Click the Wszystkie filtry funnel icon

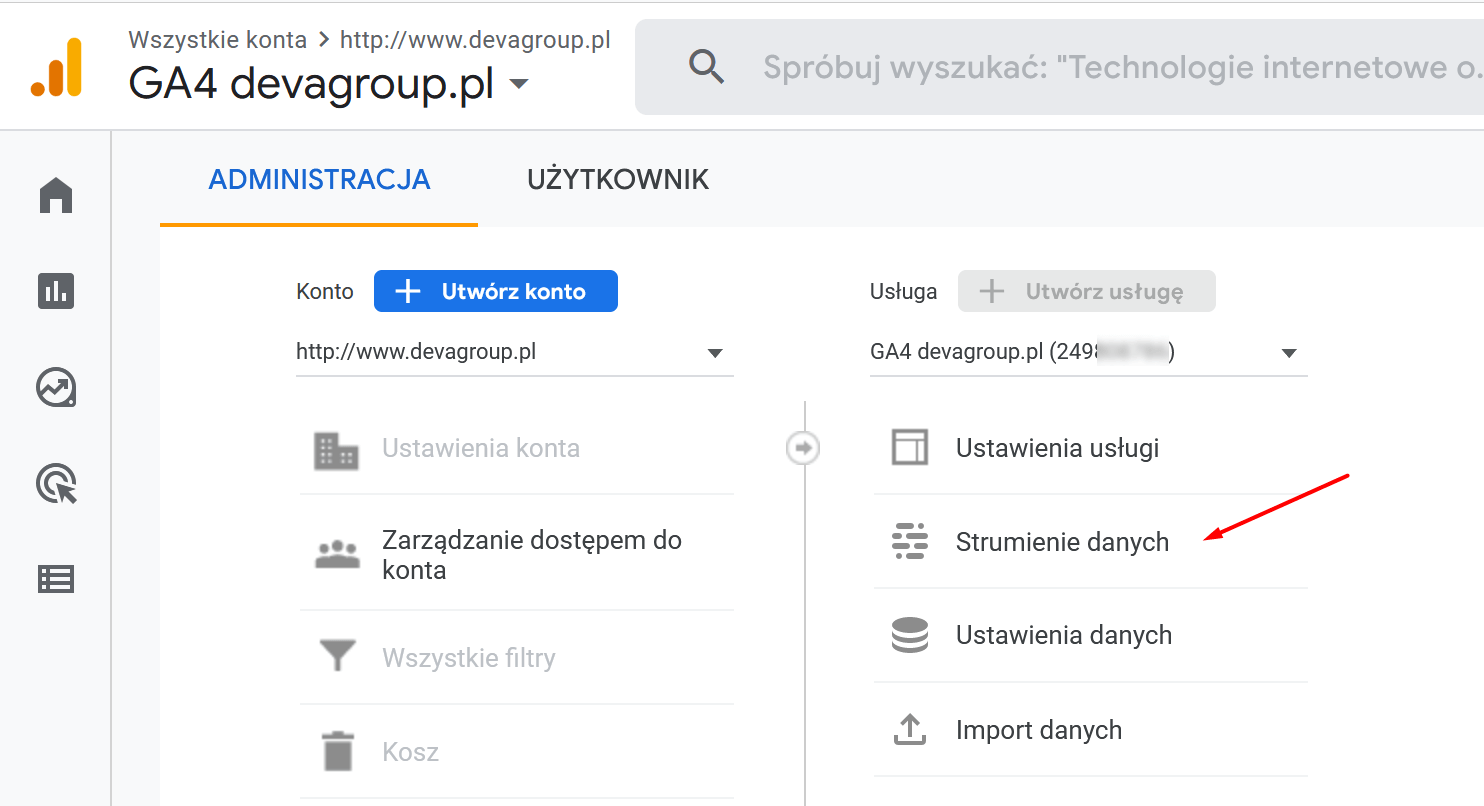pyautogui.click(x=337, y=657)
